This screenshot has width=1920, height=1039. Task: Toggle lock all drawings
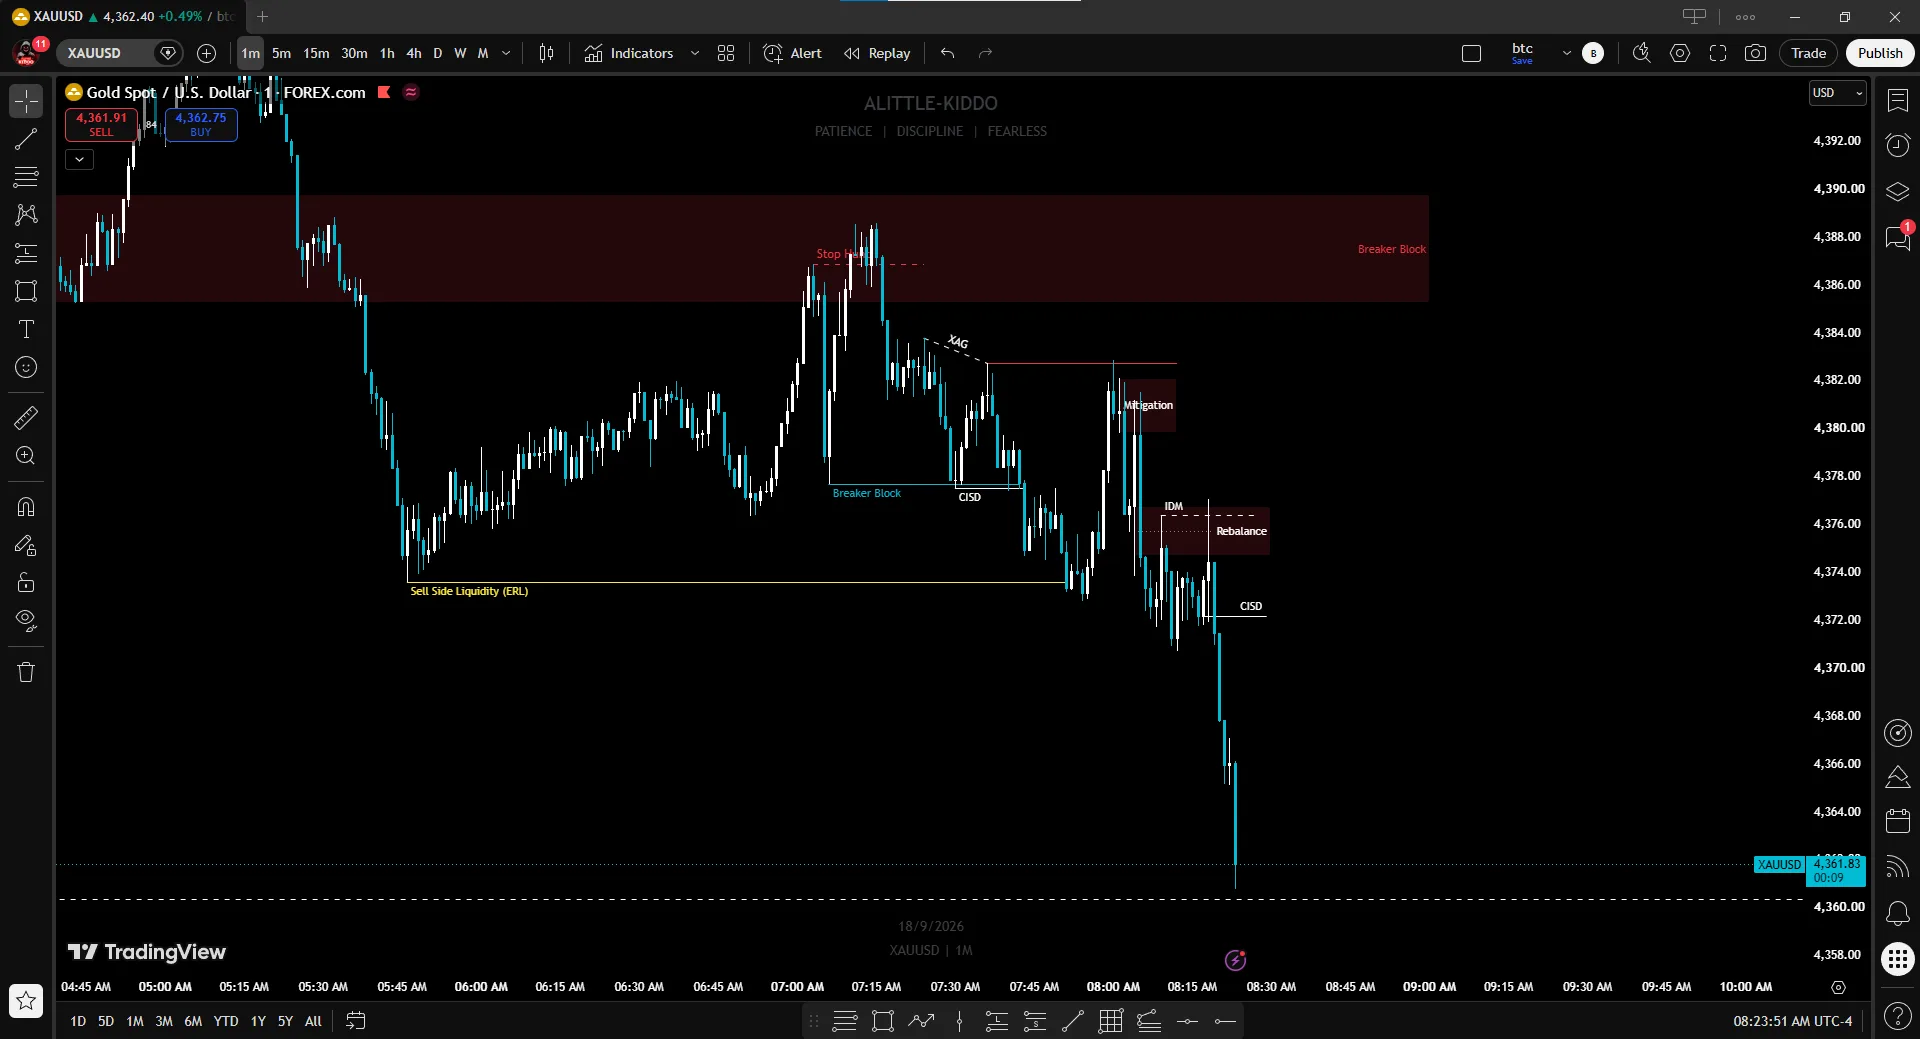(26, 583)
